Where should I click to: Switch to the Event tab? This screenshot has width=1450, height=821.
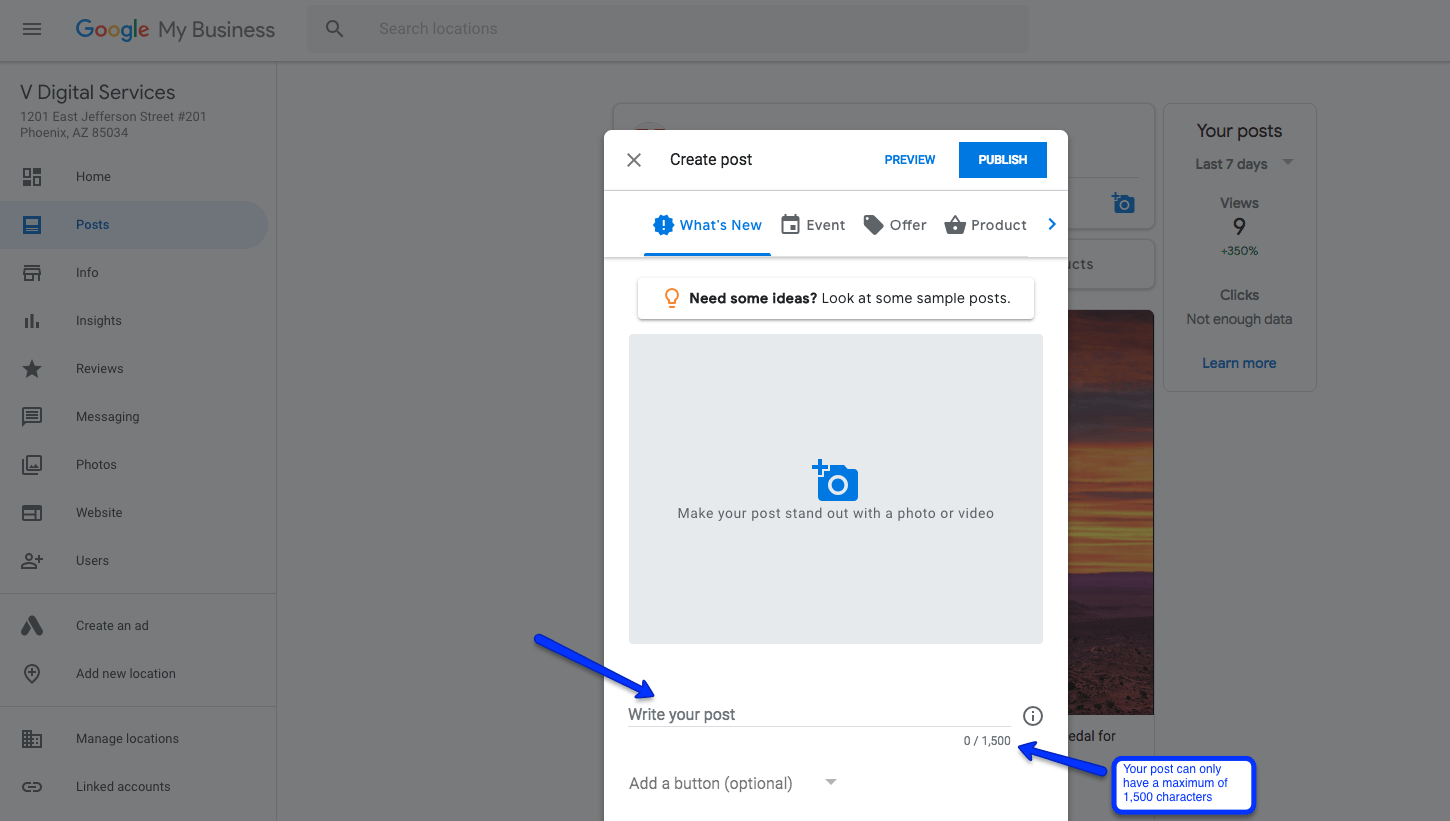coord(813,225)
